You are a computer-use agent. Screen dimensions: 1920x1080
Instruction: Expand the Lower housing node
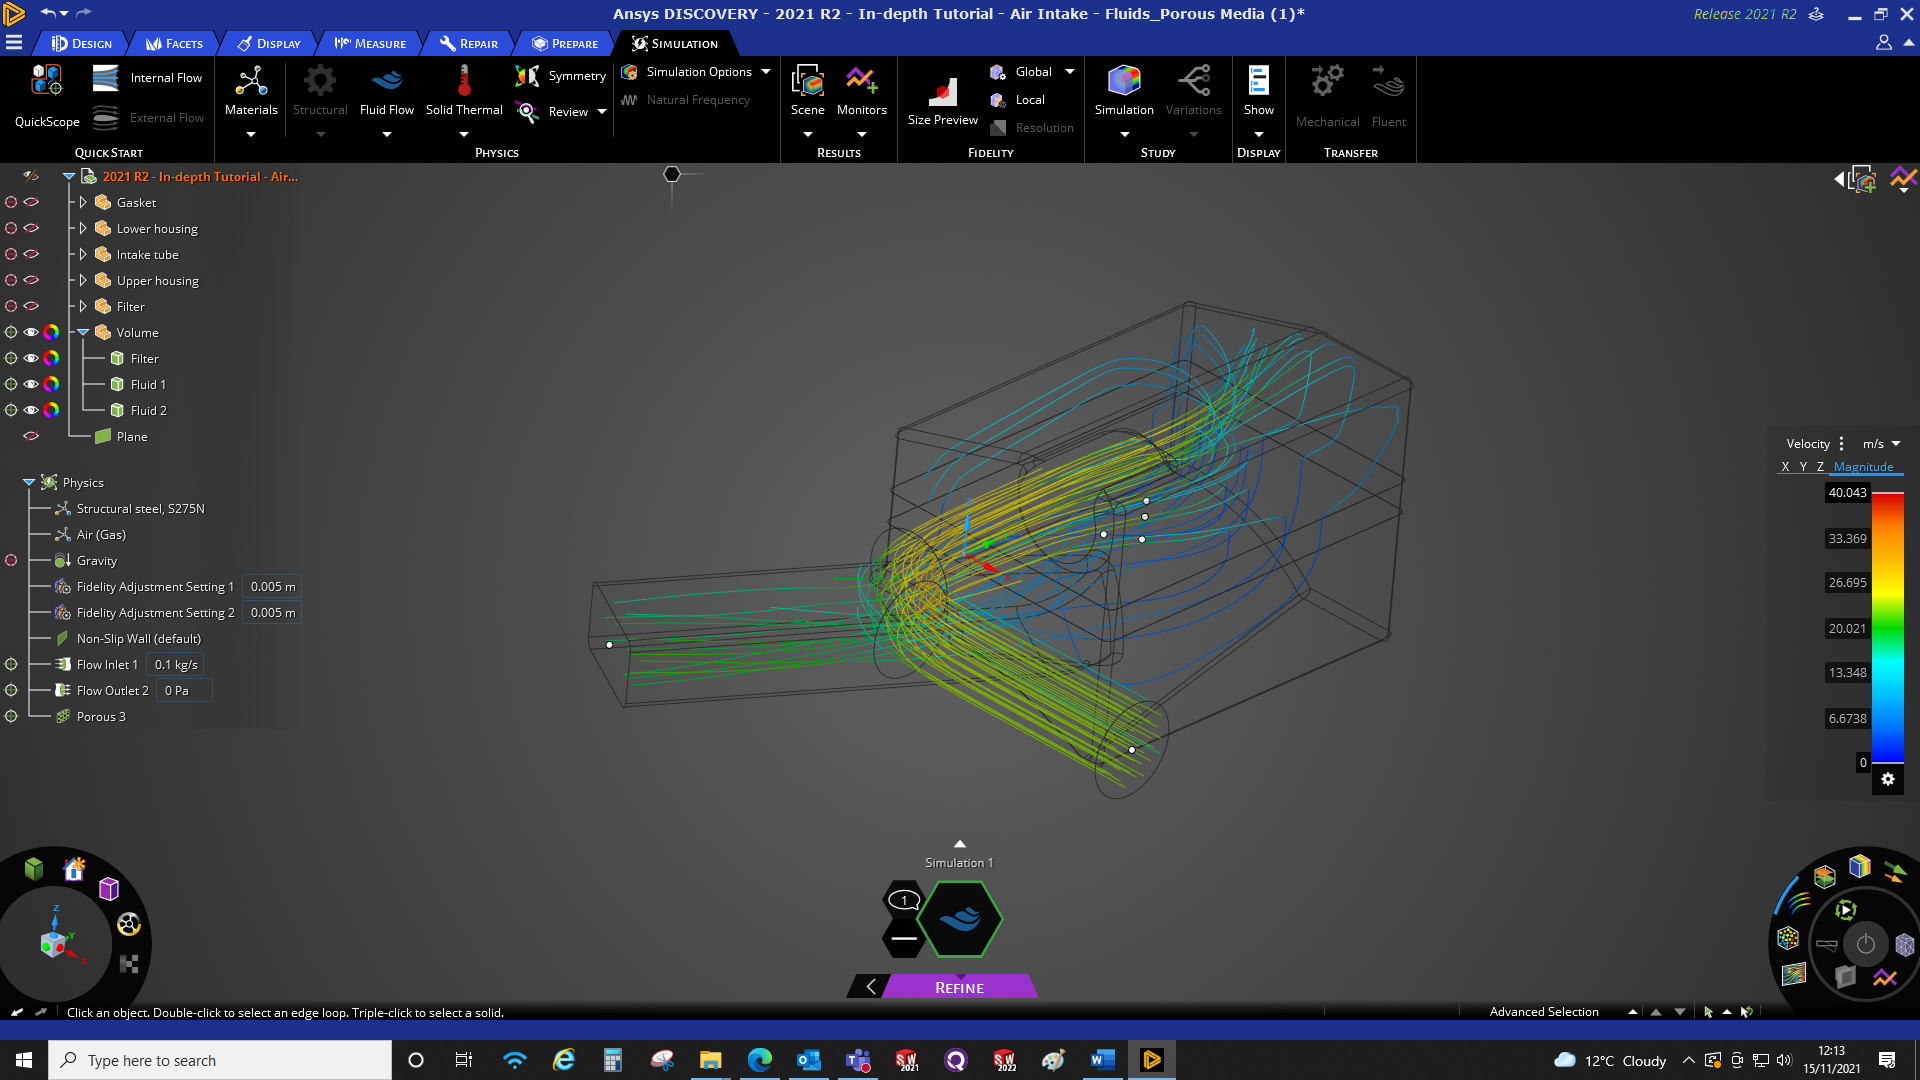83,228
